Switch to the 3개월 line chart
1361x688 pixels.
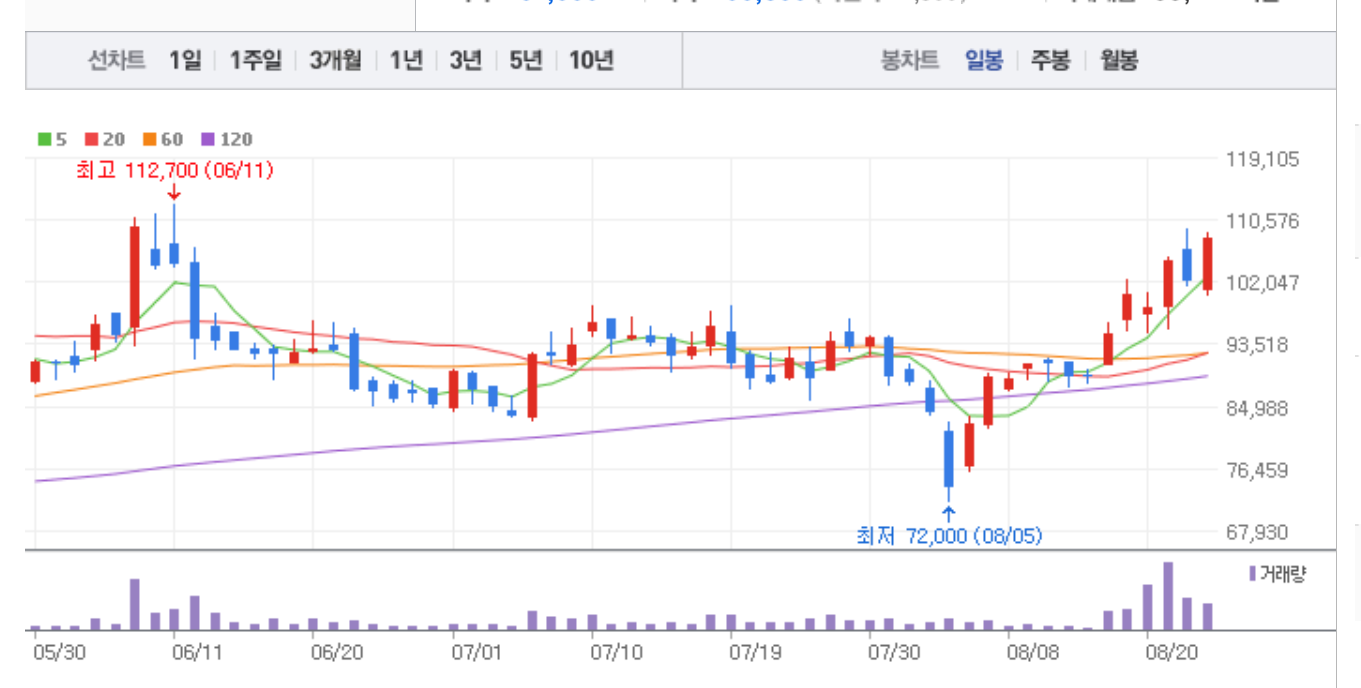click(x=335, y=61)
